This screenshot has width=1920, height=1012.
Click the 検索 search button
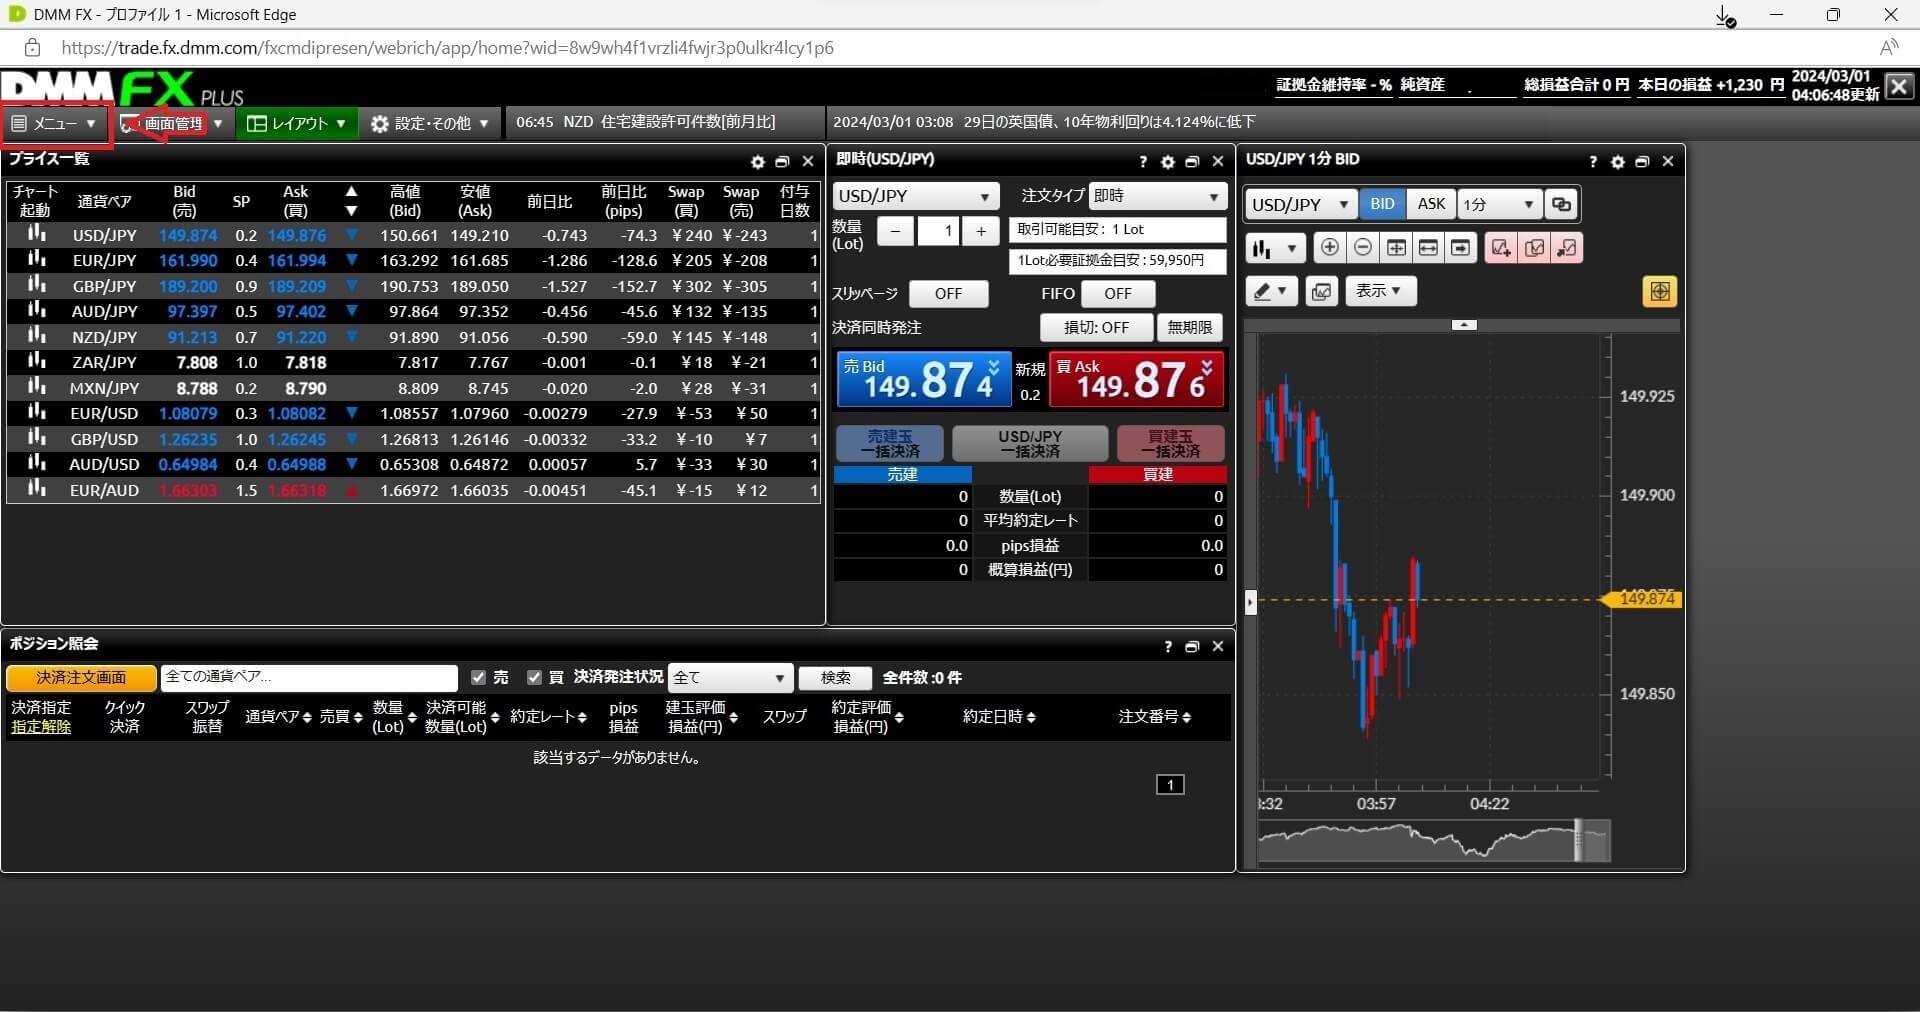click(x=835, y=678)
